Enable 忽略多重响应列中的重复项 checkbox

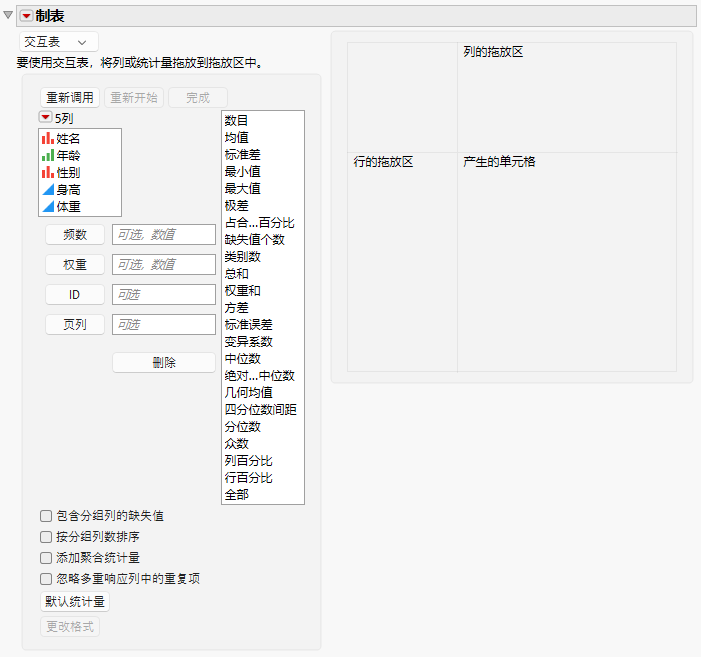46,579
